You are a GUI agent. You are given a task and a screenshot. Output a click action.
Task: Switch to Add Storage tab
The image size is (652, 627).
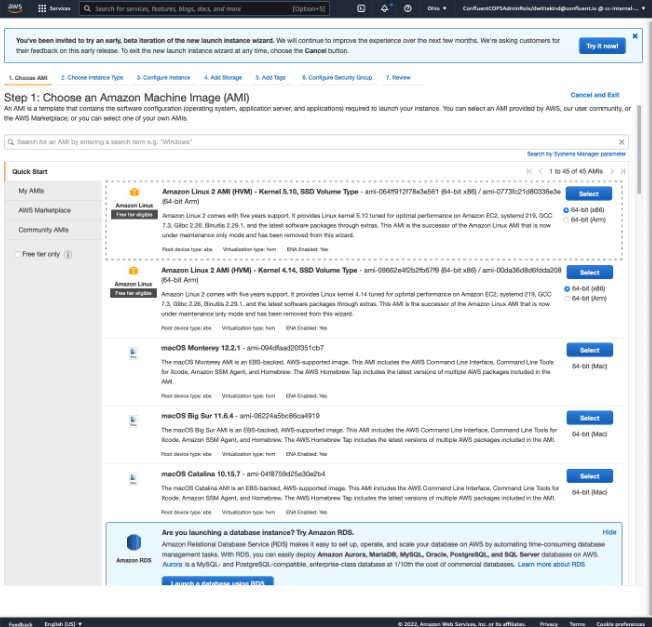(x=223, y=78)
